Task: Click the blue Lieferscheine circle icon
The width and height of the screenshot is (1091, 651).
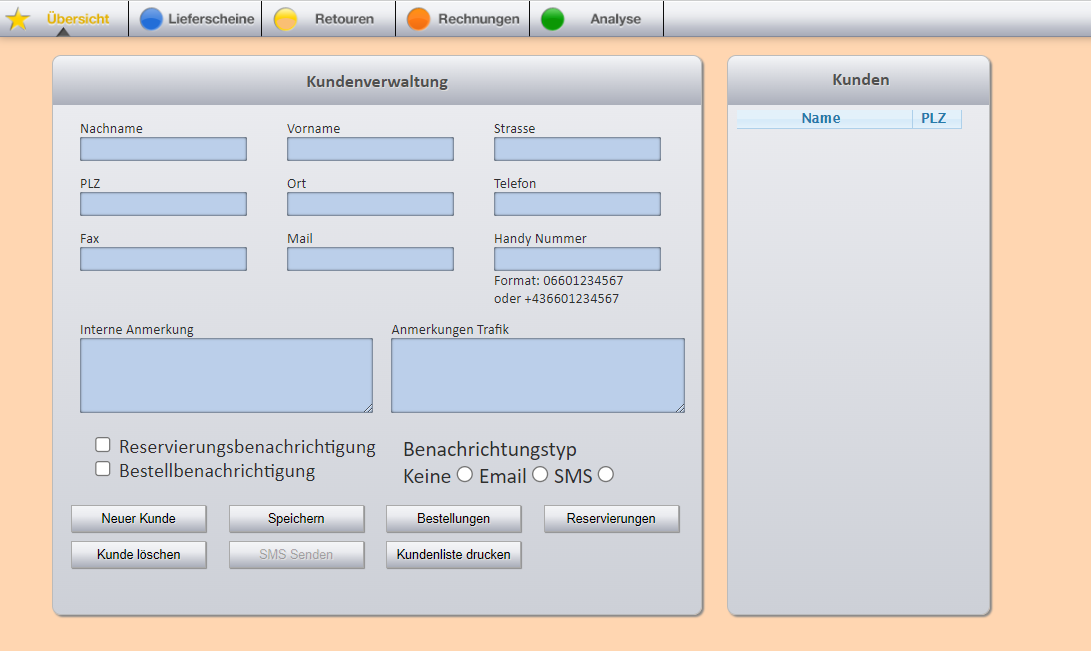Action: [151, 19]
